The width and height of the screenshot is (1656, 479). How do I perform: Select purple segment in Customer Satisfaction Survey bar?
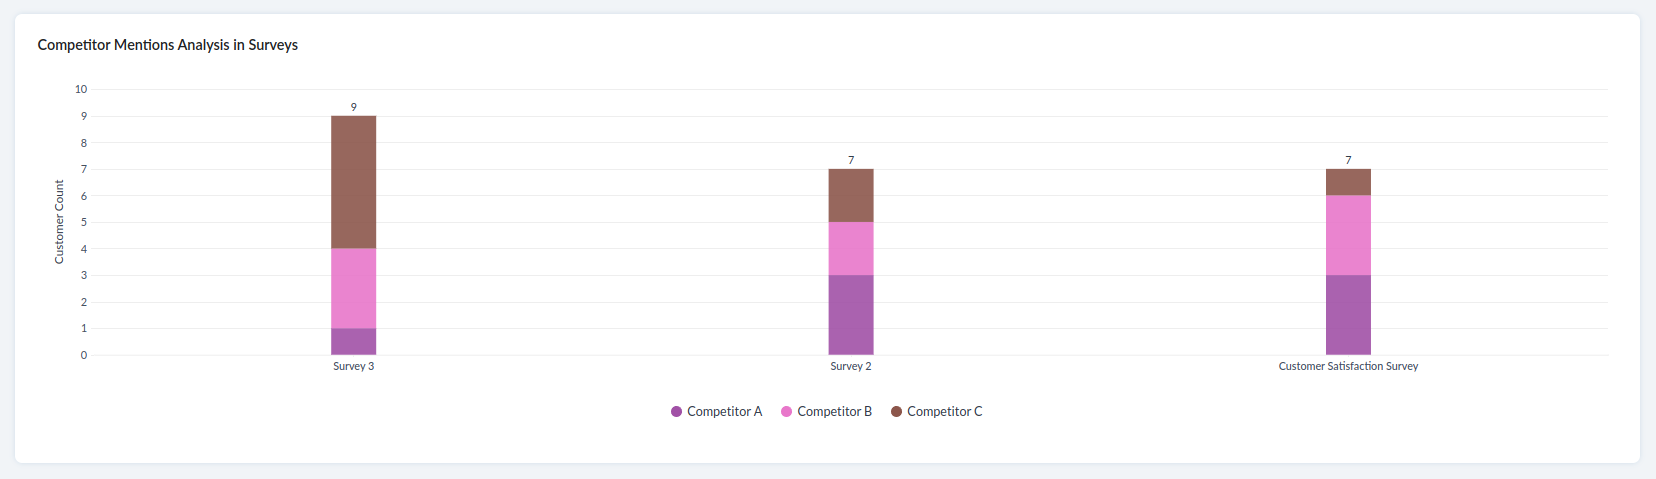(1348, 314)
